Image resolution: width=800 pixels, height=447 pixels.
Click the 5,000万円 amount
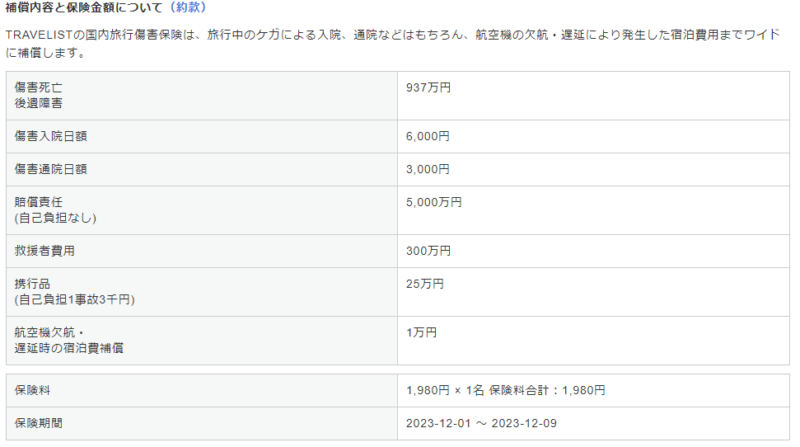434,202
